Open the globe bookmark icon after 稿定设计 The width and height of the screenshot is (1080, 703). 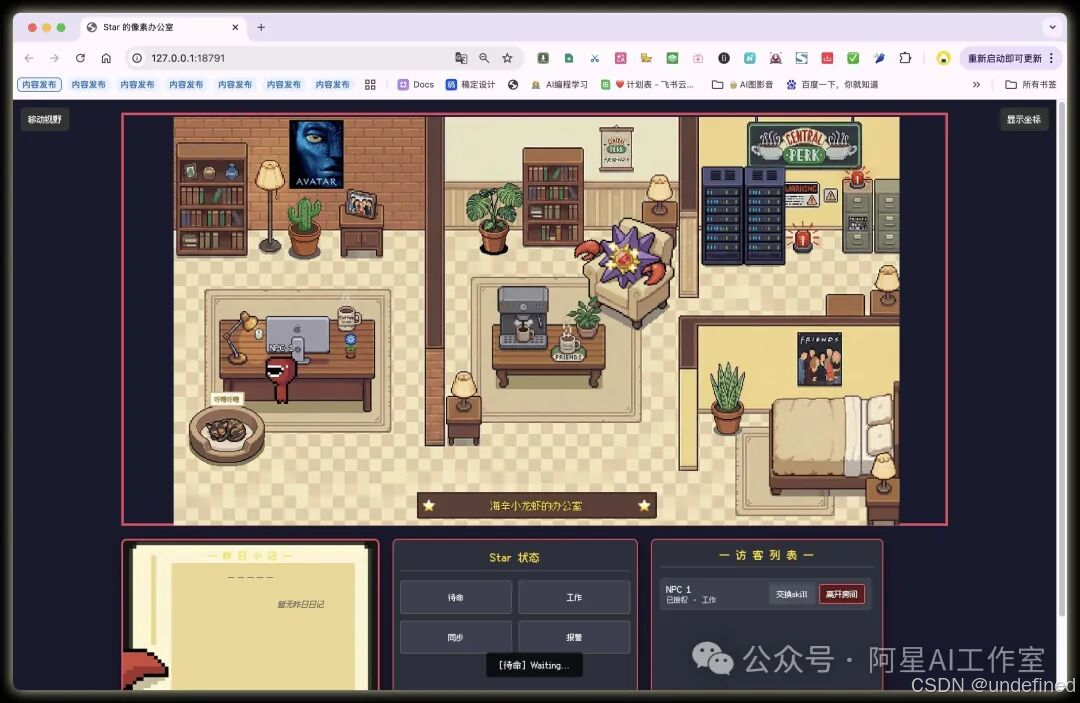coord(513,85)
